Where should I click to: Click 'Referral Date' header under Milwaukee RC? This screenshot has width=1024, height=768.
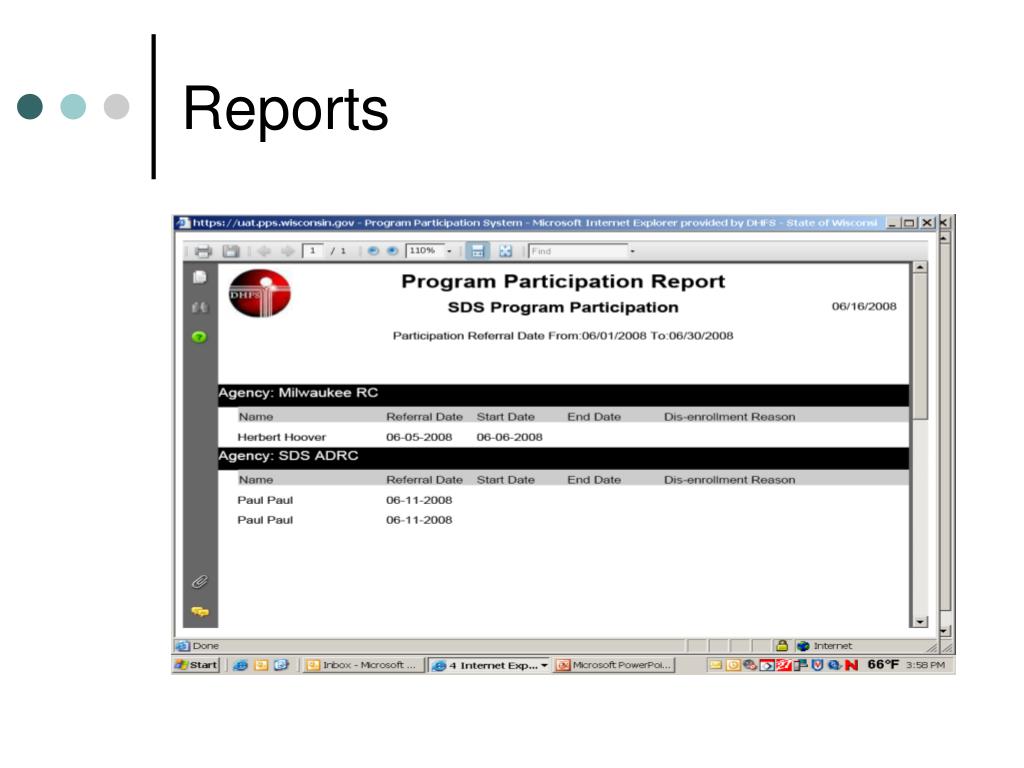pos(424,417)
